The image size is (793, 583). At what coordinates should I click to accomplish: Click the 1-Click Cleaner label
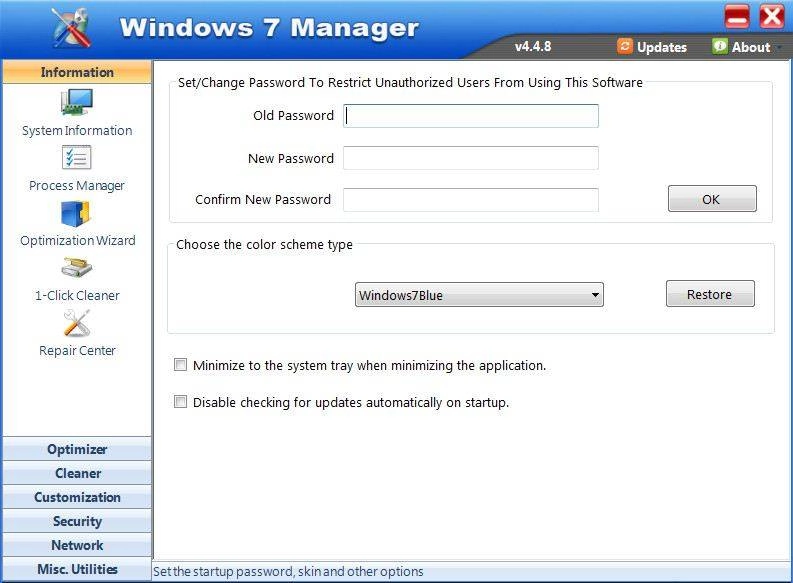77,295
